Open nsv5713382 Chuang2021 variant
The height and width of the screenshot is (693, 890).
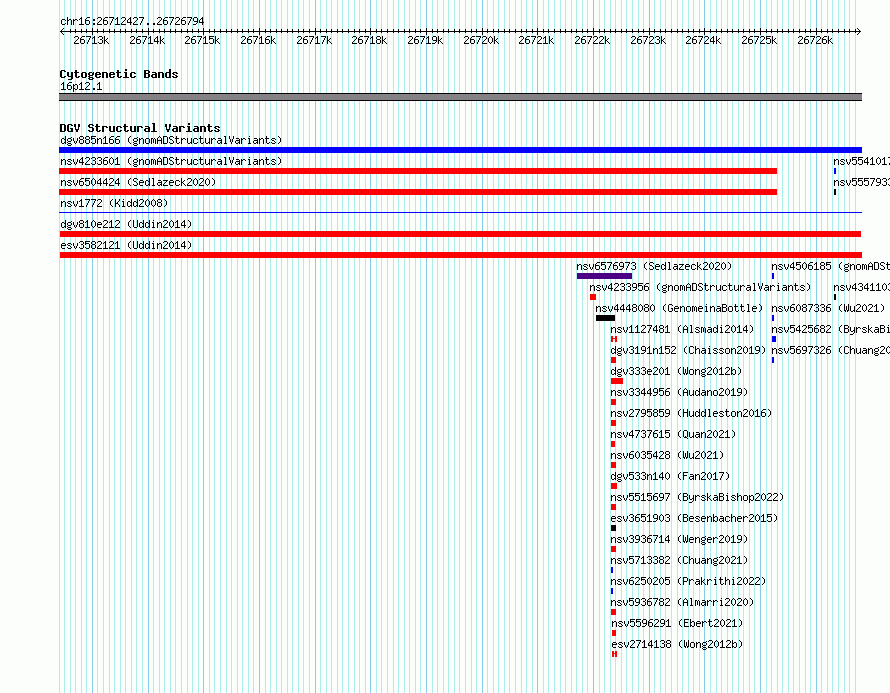679,560
